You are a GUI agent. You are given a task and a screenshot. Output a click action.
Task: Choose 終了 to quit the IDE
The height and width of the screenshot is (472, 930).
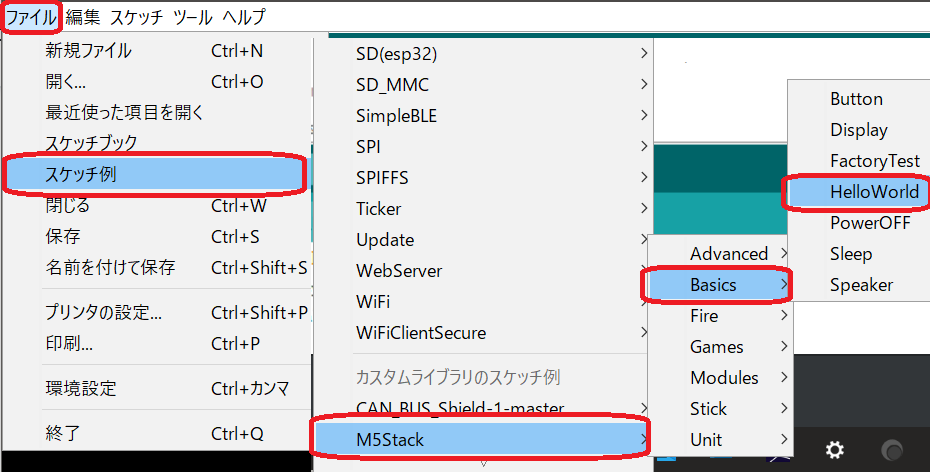[x=63, y=434]
